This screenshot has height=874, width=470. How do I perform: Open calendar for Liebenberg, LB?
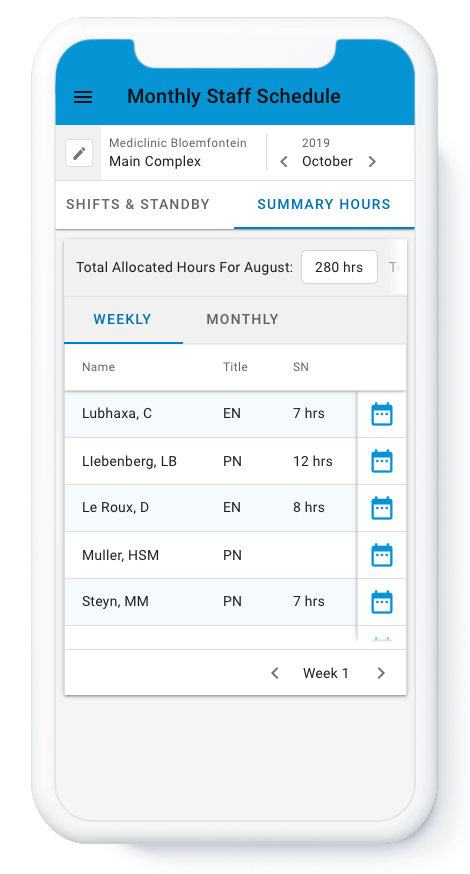[382, 462]
